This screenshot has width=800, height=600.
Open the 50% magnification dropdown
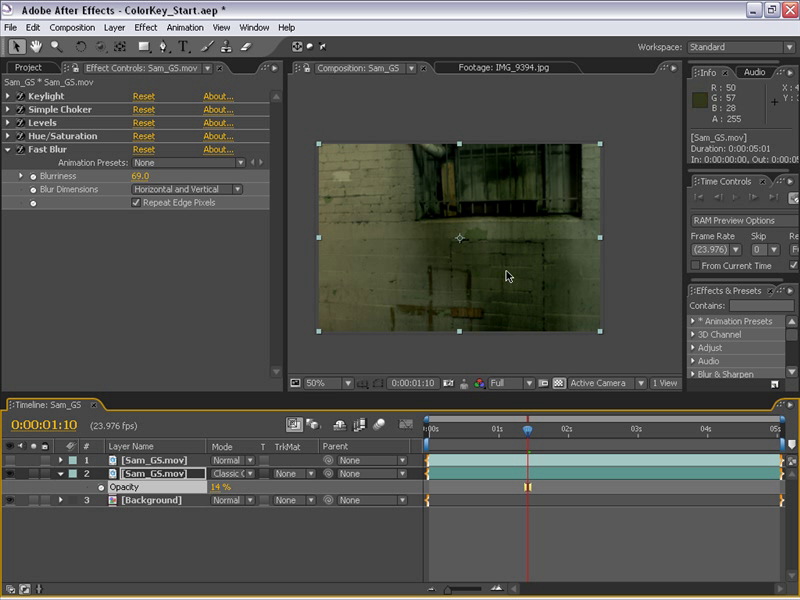[x=329, y=383]
